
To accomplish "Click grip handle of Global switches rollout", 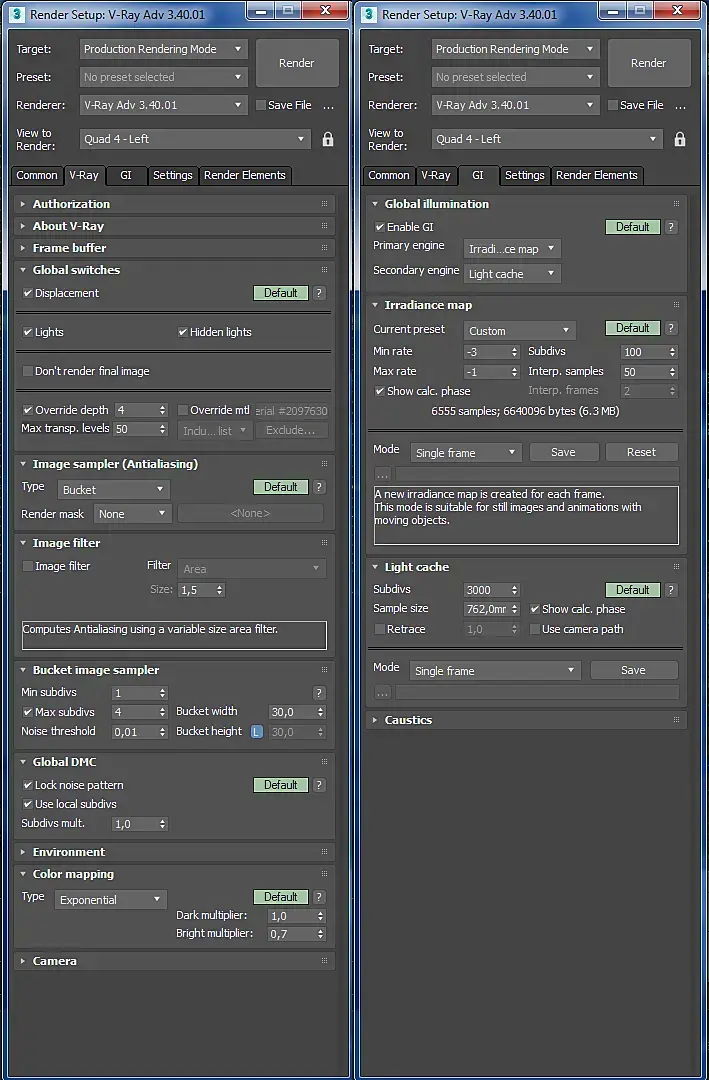I will pyautogui.click(x=325, y=270).
